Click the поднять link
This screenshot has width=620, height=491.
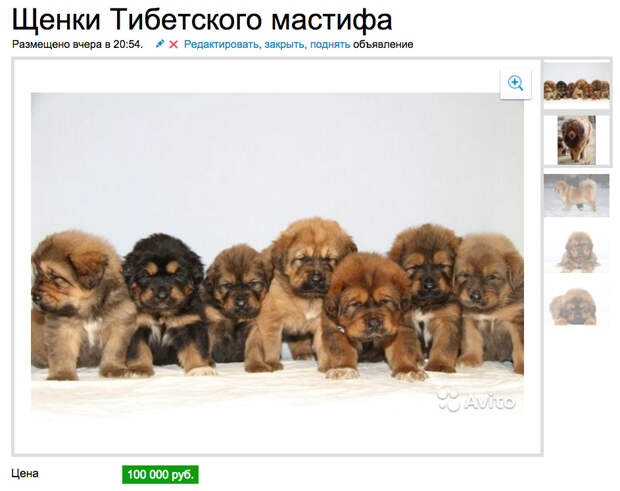point(330,44)
